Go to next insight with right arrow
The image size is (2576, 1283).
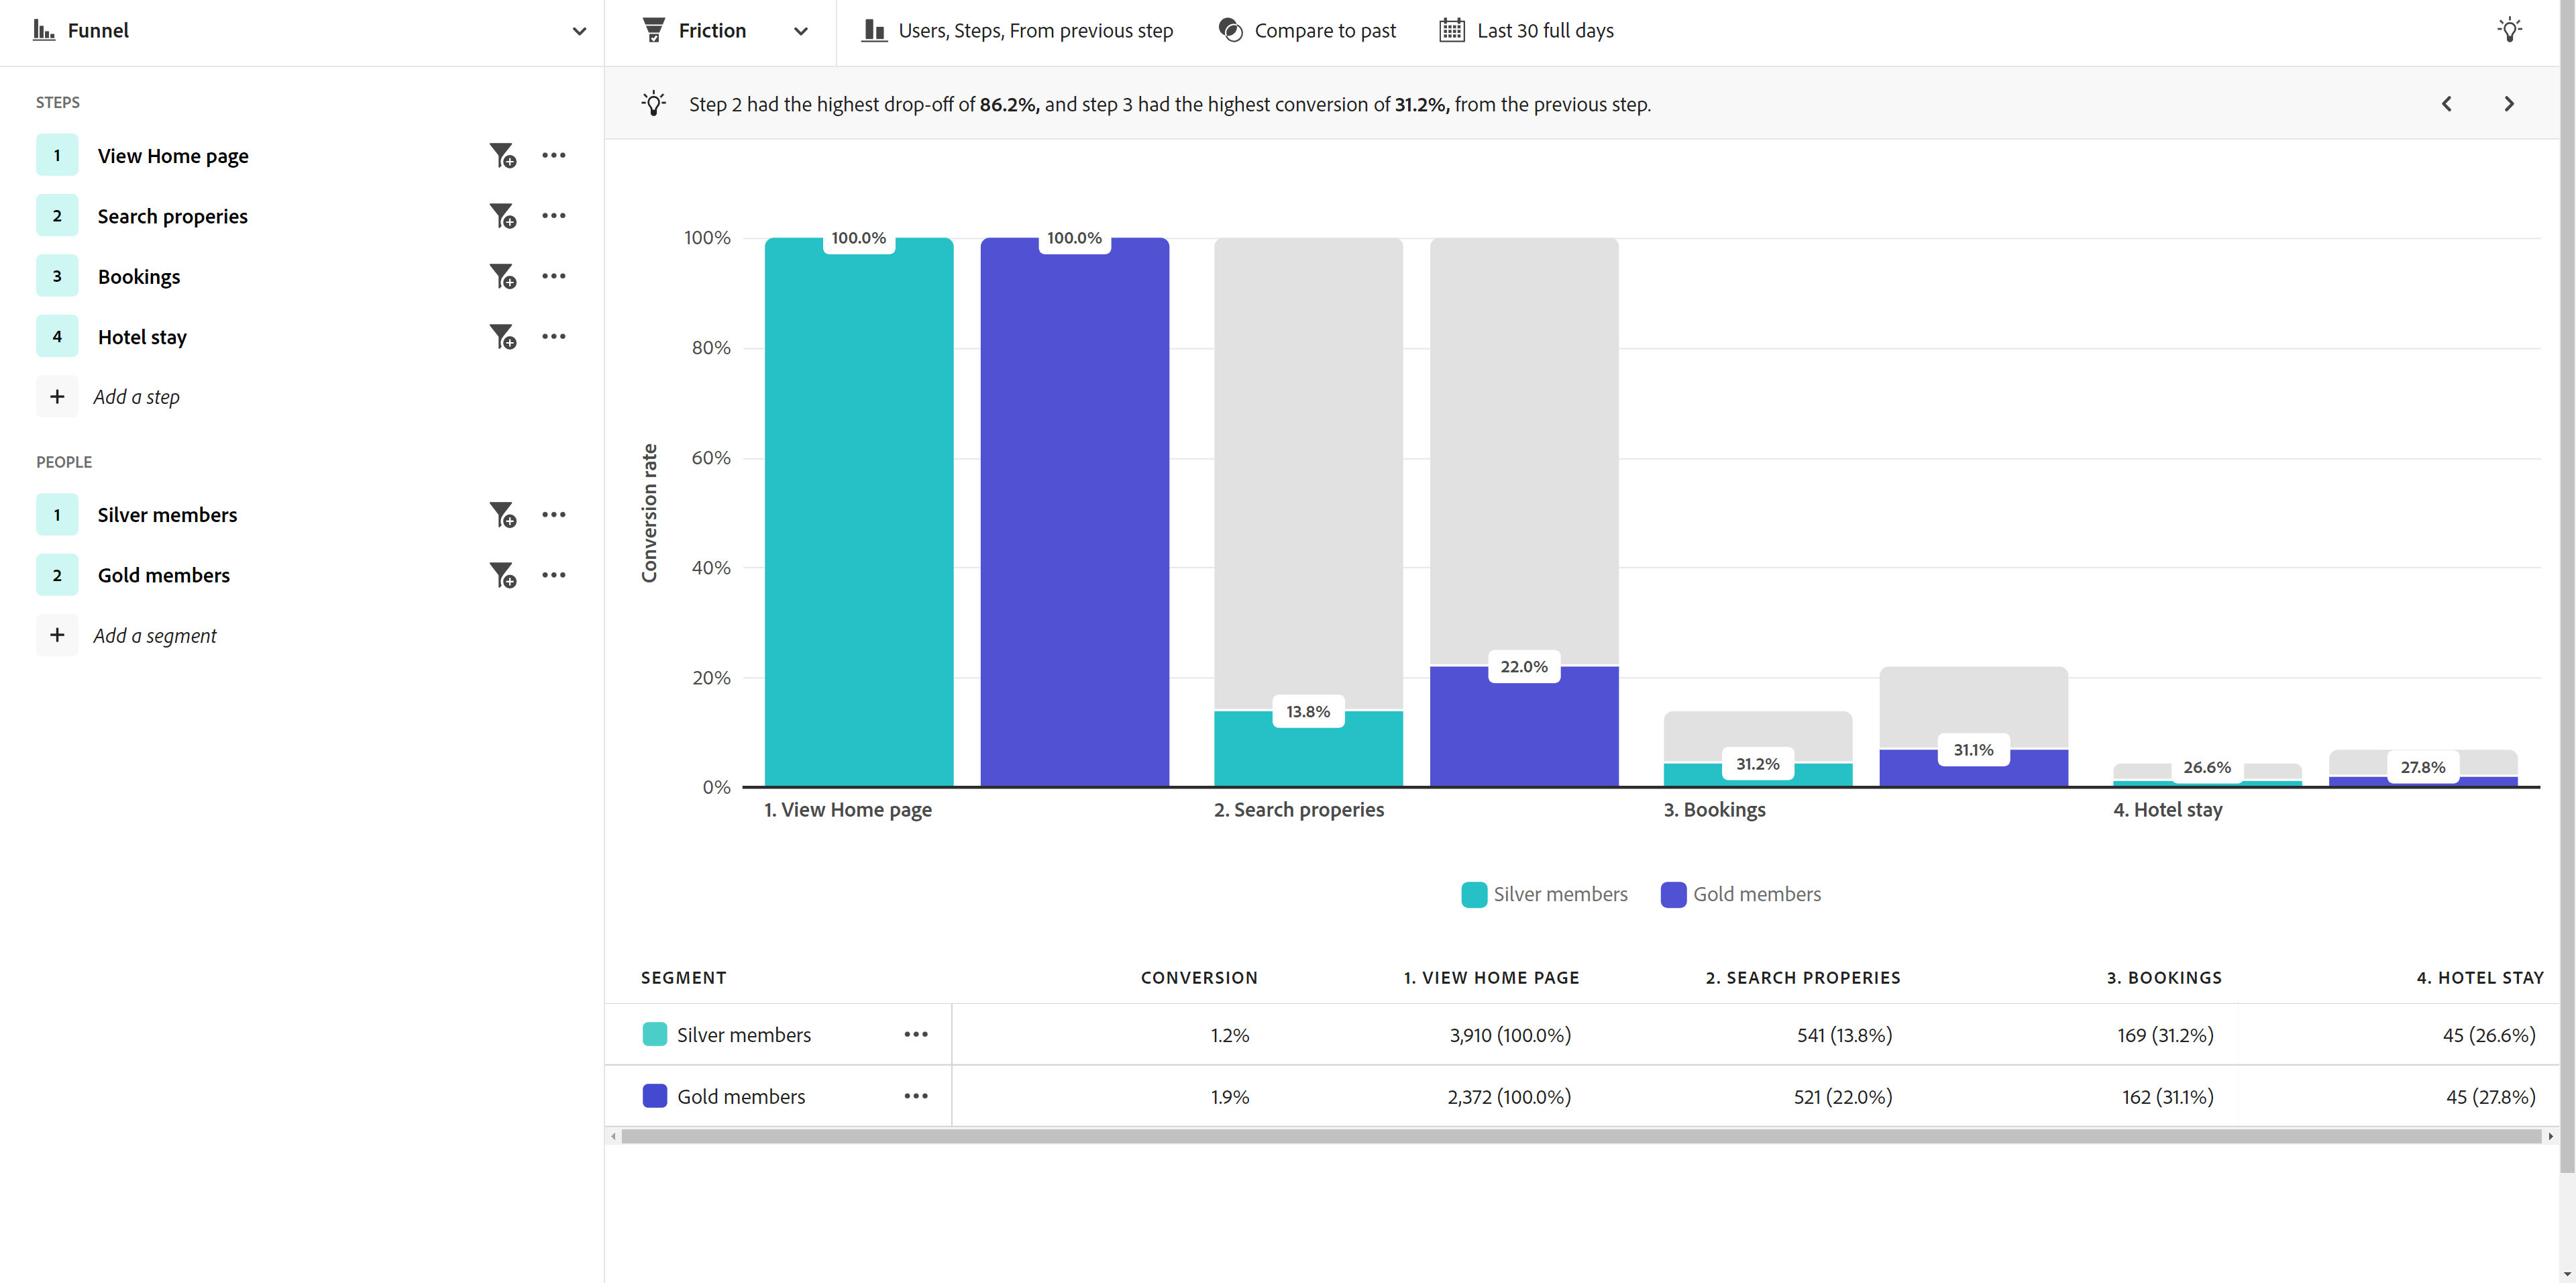tap(2508, 104)
